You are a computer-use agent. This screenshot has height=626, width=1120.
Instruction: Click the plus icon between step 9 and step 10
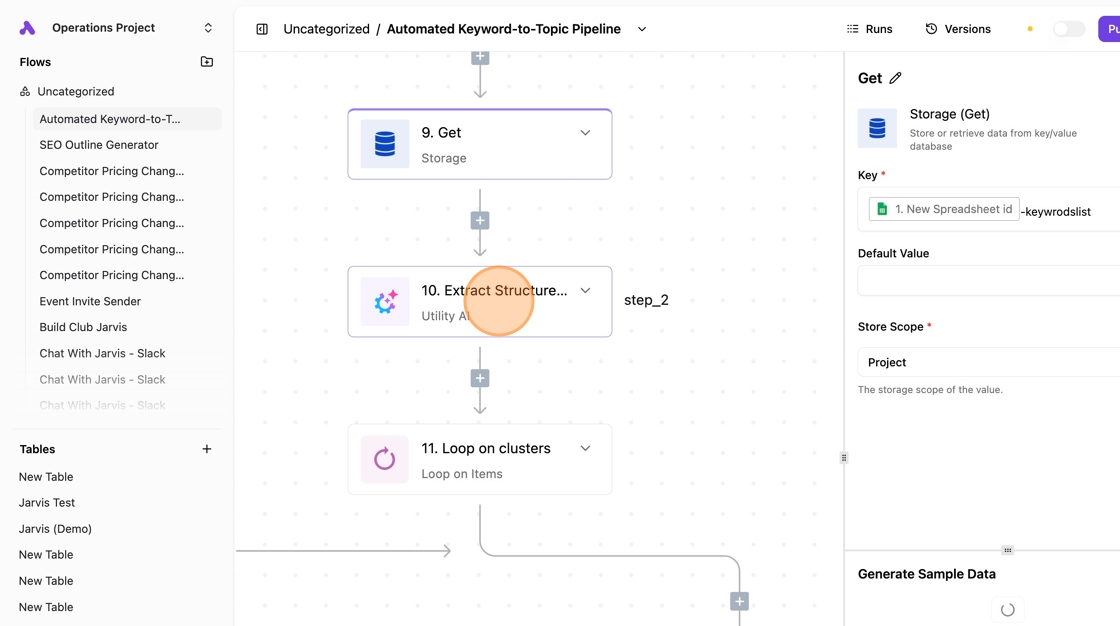coord(480,221)
